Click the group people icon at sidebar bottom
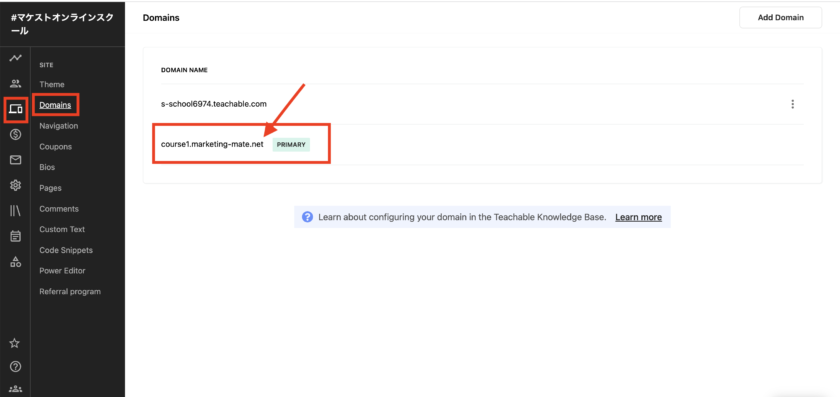 [16, 389]
